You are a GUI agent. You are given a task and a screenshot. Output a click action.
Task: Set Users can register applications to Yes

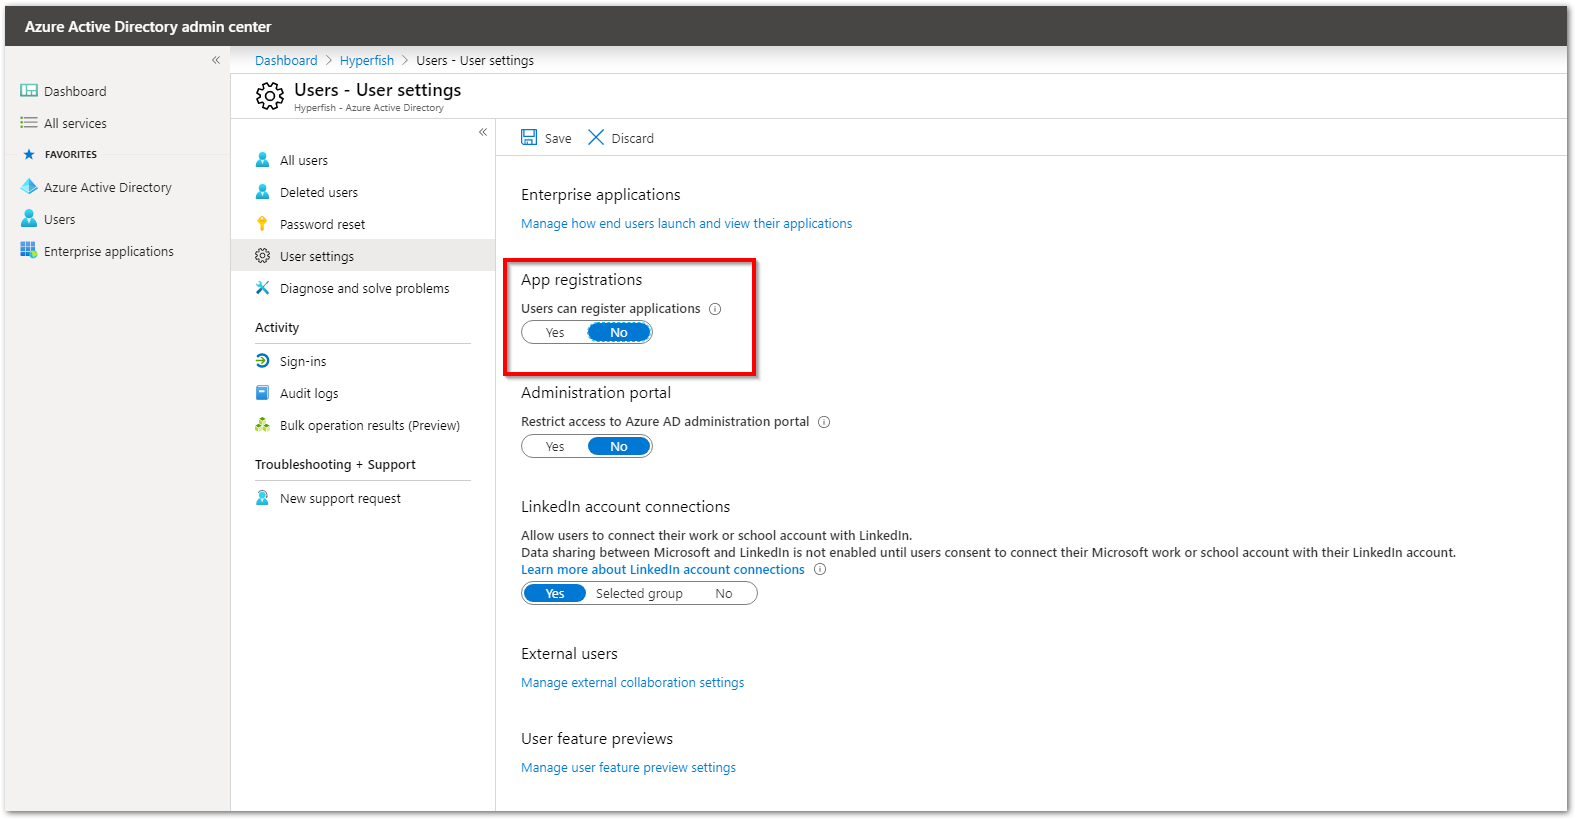[555, 333]
